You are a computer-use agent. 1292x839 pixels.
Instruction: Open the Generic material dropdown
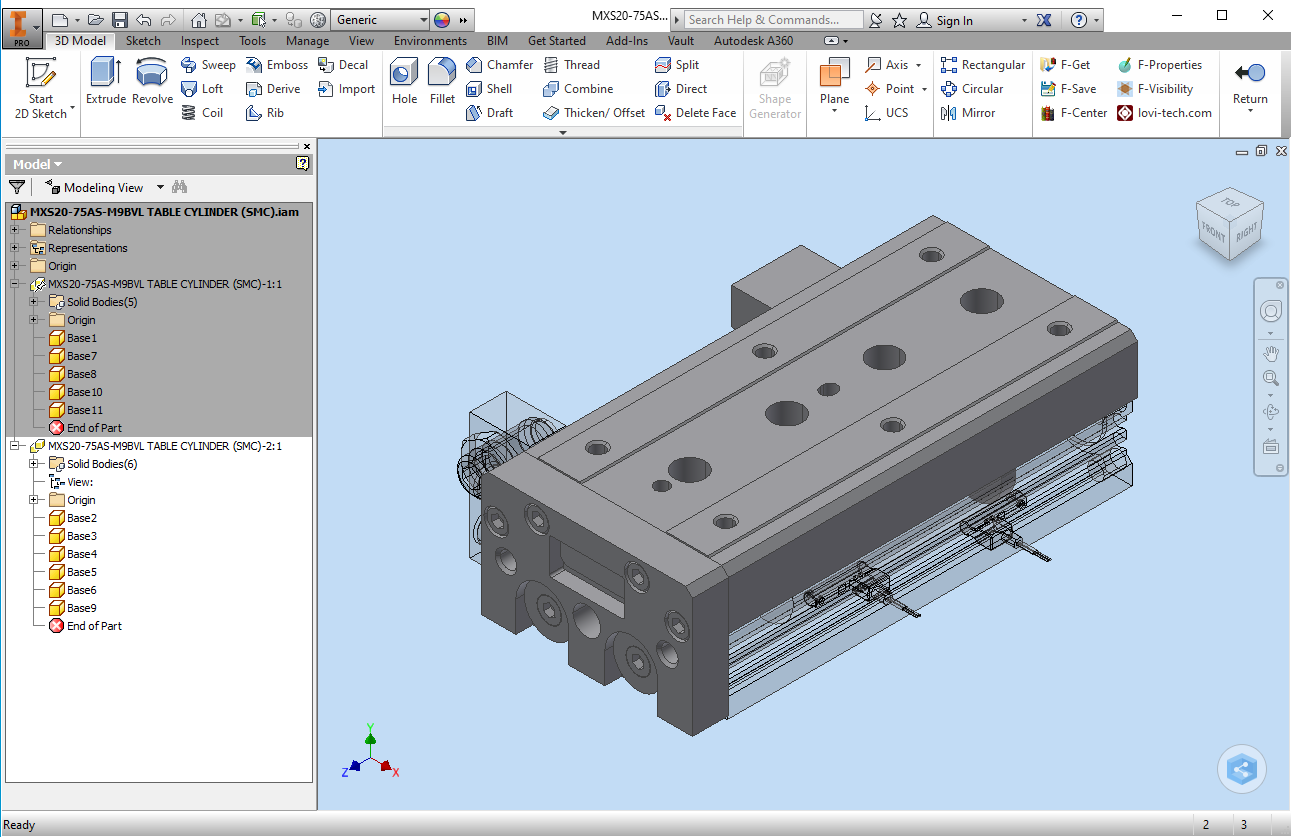423,20
